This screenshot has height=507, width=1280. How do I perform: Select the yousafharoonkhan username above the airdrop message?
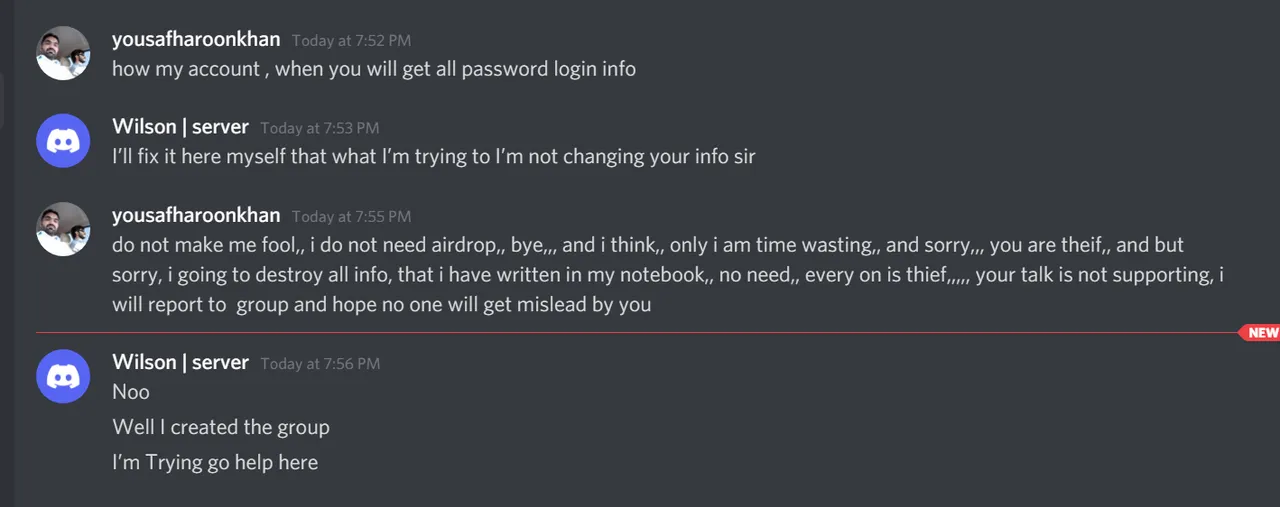[196, 215]
